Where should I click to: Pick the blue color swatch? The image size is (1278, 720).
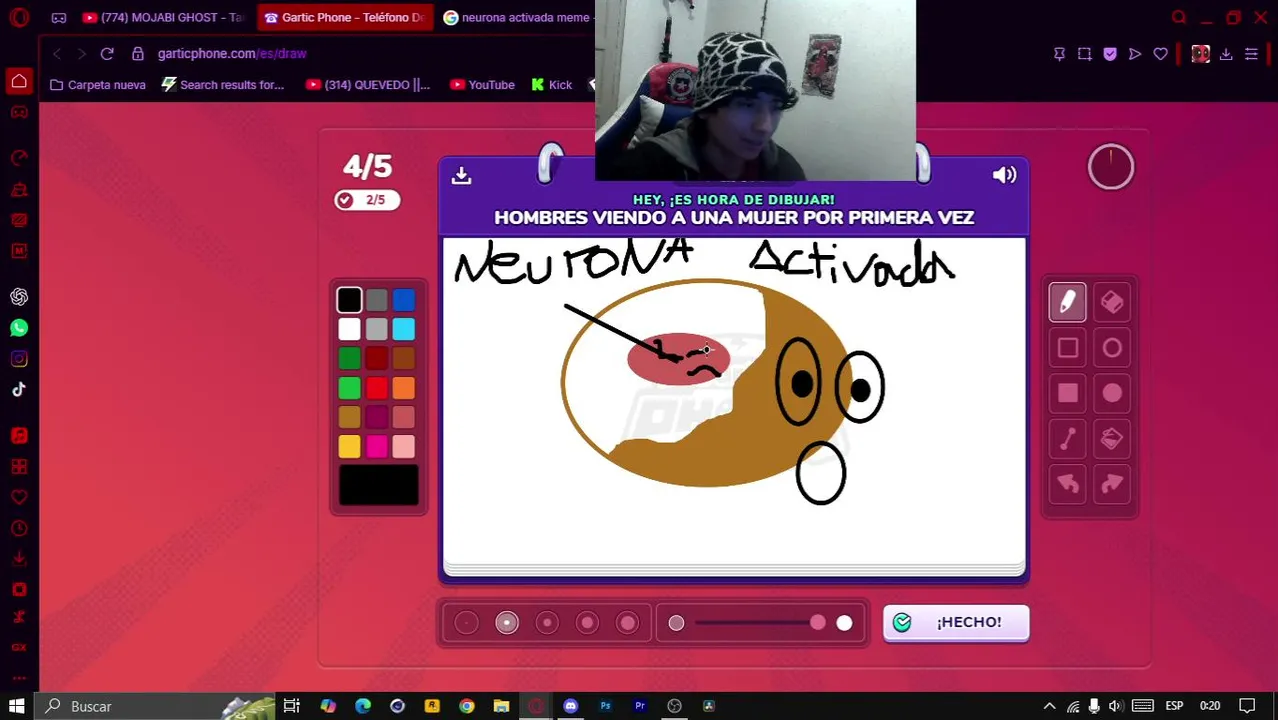[x=403, y=299]
